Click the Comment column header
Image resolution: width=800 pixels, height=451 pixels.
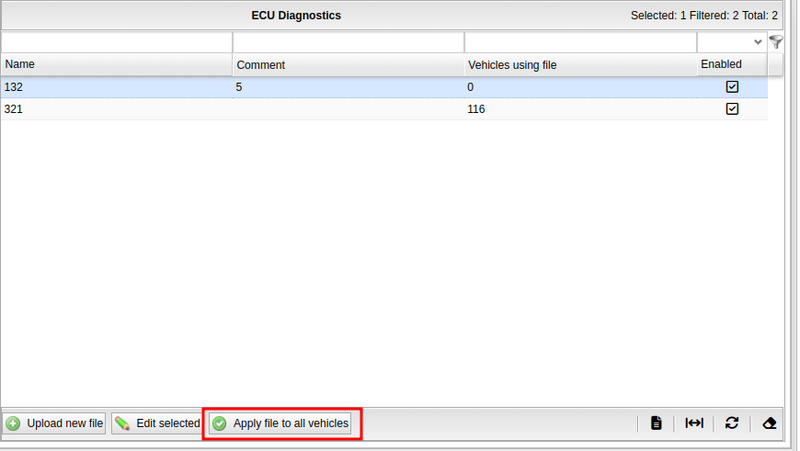coord(348,64)
